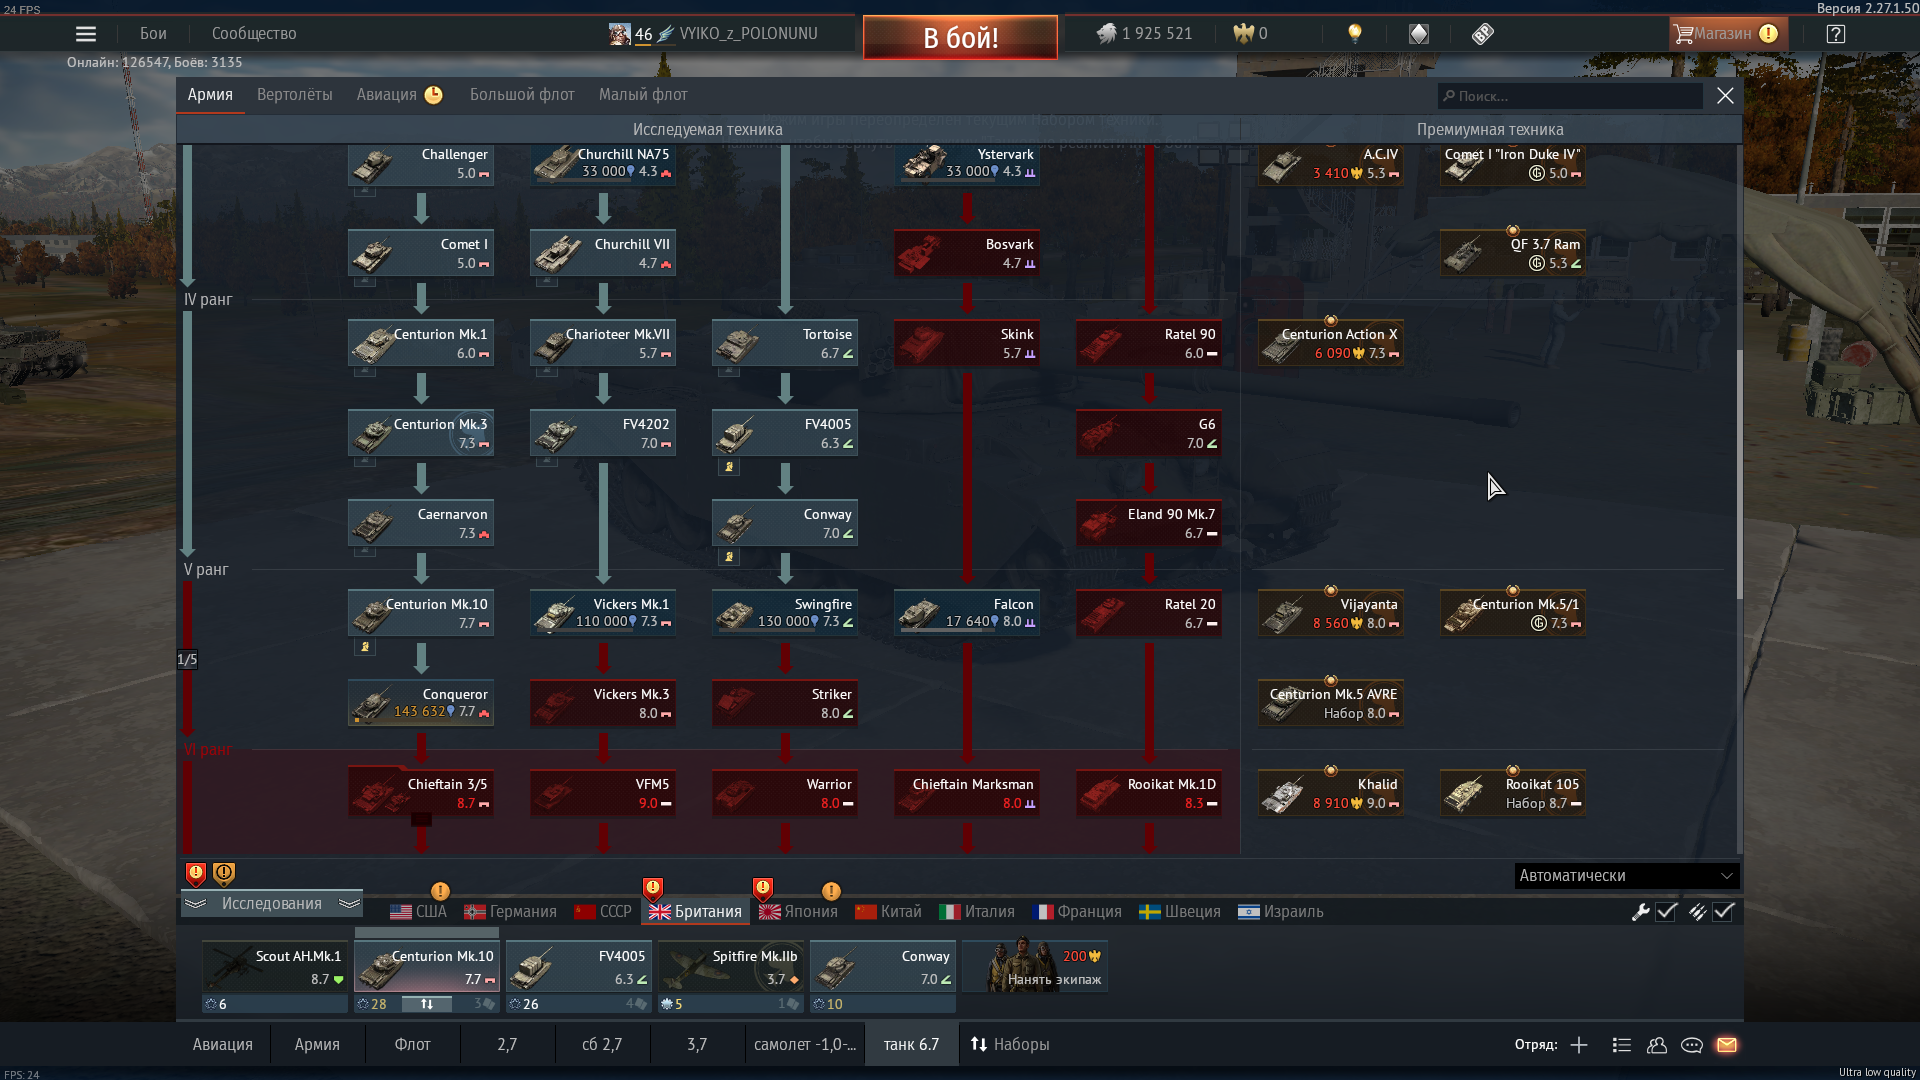Open the squad list icon
Screen dimensions: 1920x1080
[1622, 1045]
